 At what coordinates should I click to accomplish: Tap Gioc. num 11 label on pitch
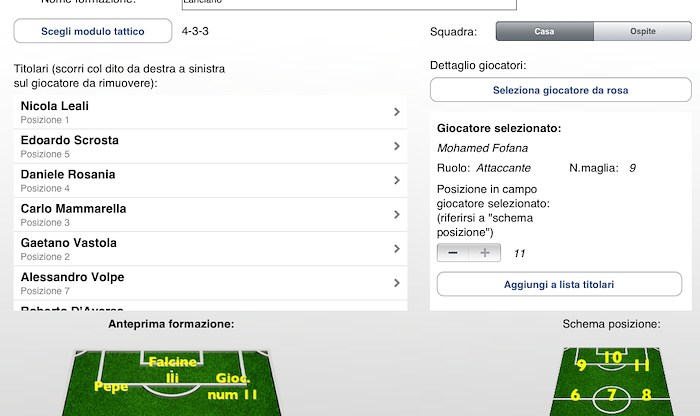click(238, 387)
